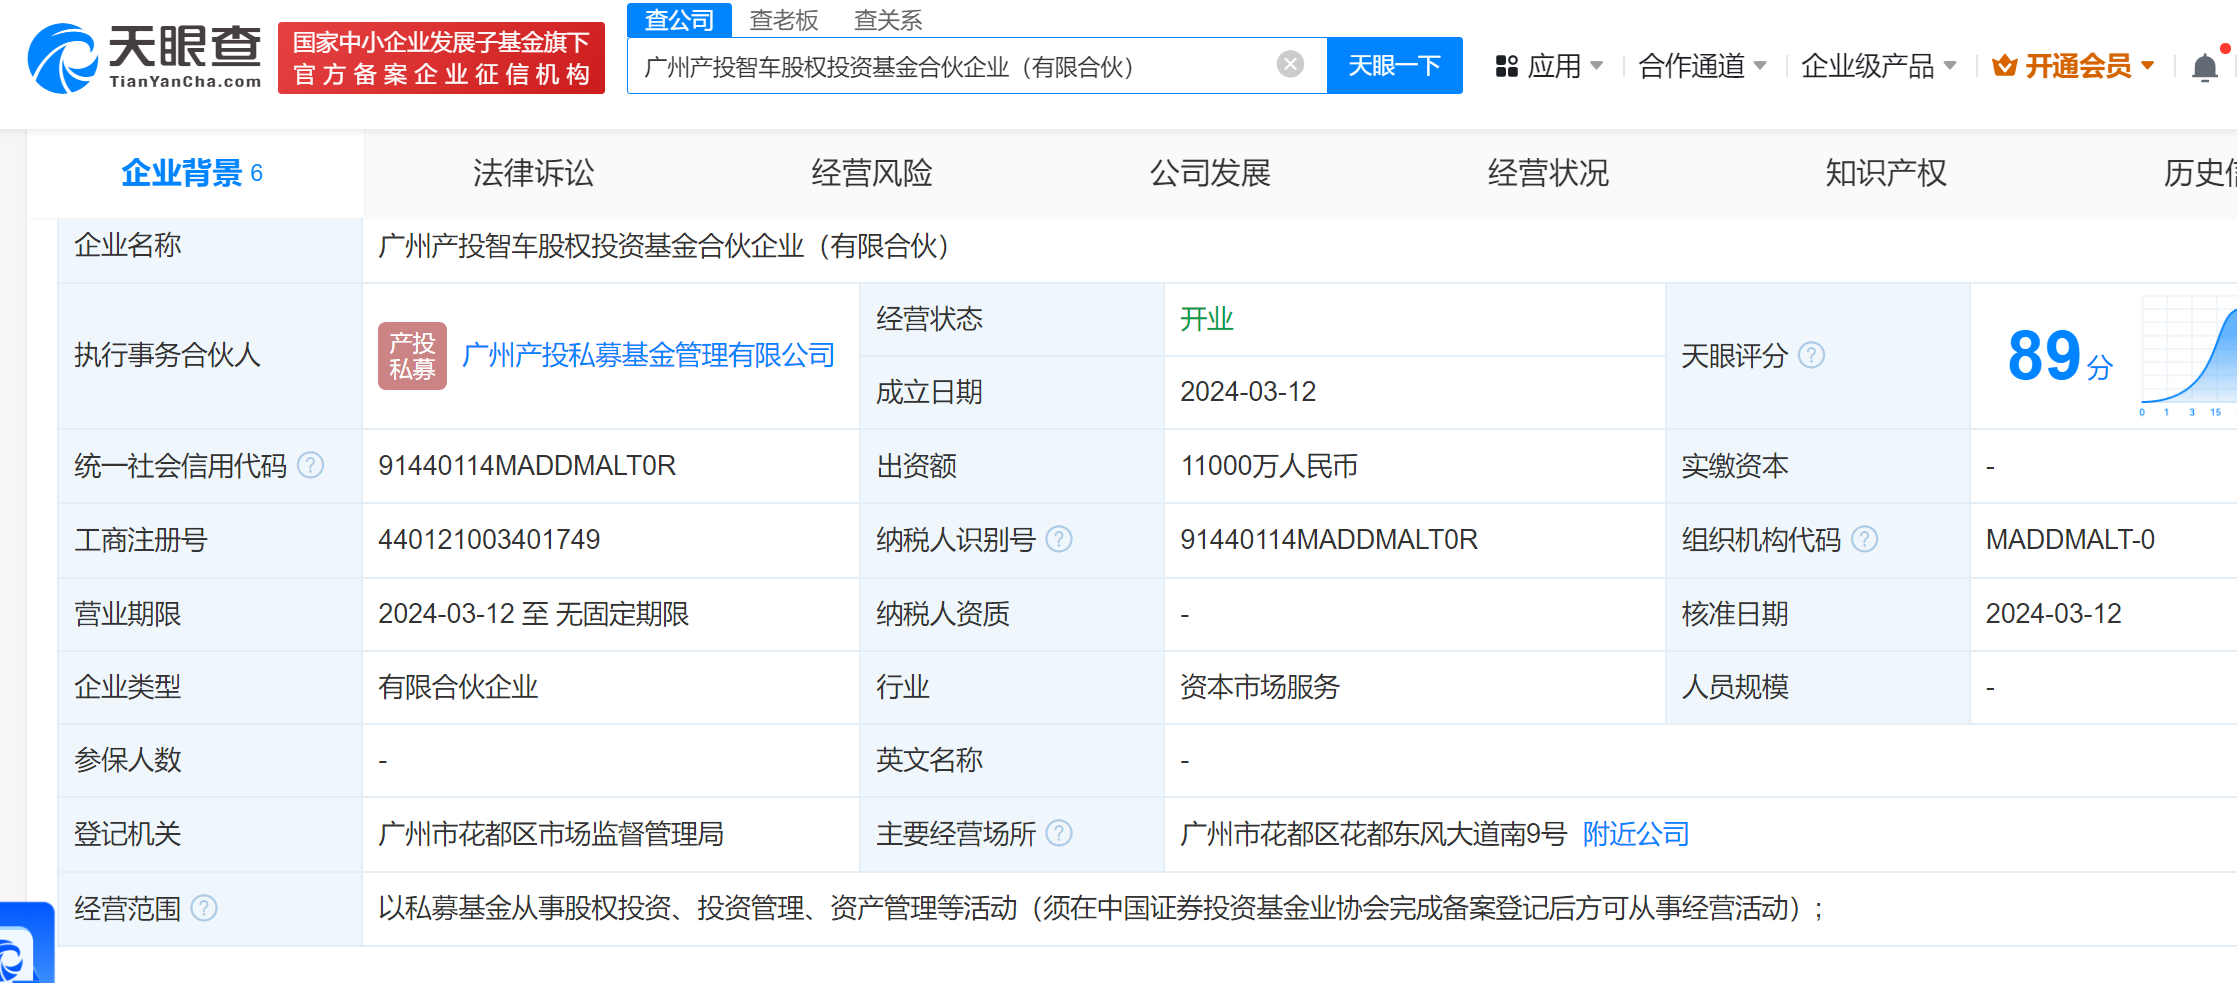This screenshot has width=2237, height=983.
Task: Click the TianYanCha logo
Action: pyautogui.click(x=145, y=58)
